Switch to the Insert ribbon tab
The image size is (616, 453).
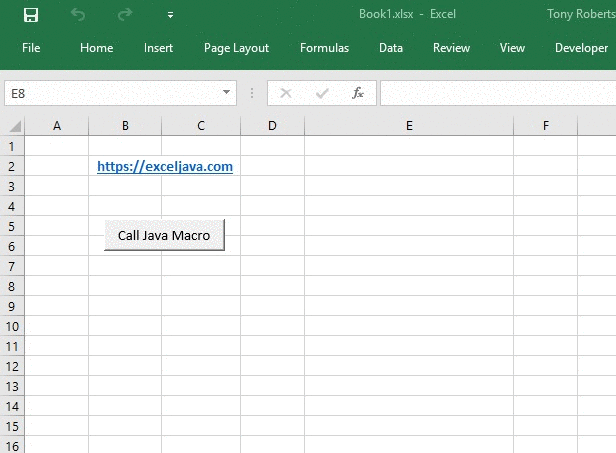pyautogui.click(x=158, y=48)
